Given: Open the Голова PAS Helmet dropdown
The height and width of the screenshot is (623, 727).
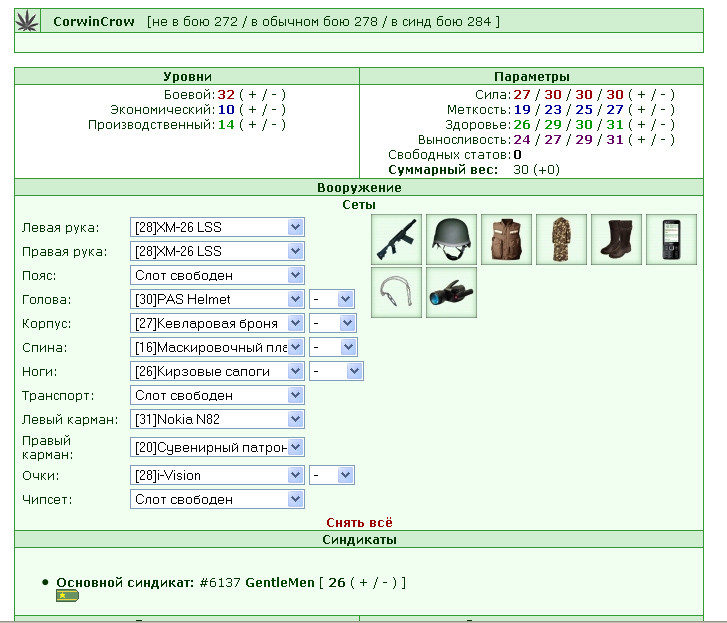Looking at the screenshot, I should click(217, 299).
